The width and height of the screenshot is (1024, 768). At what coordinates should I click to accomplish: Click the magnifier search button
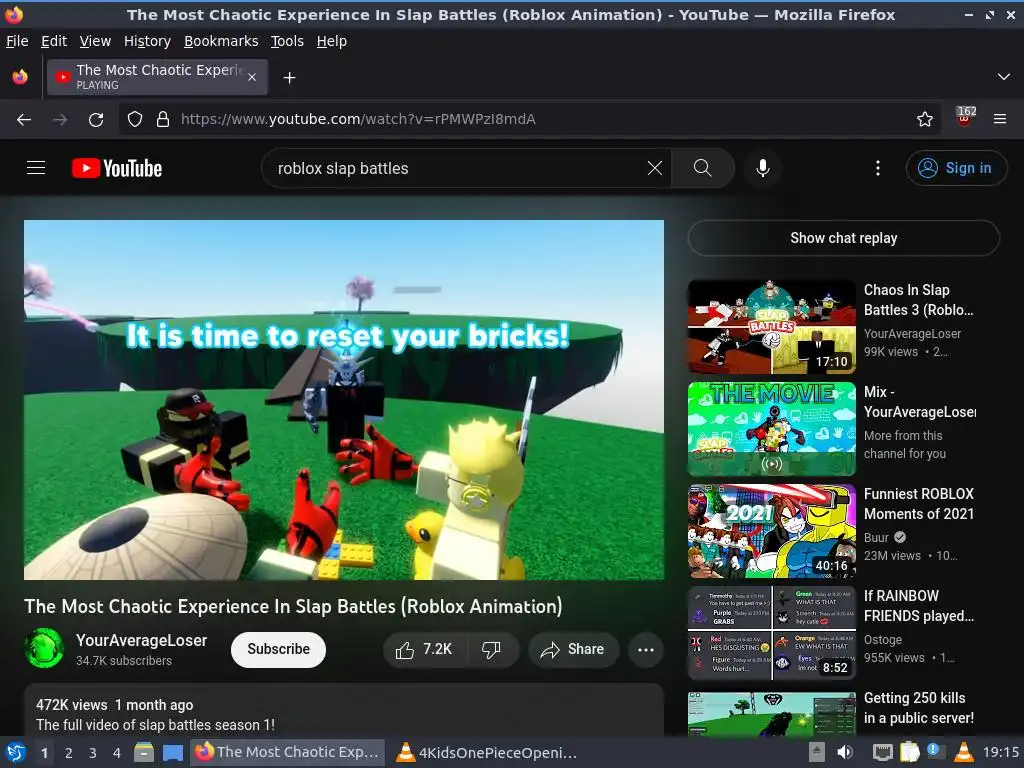coord(703,168)
